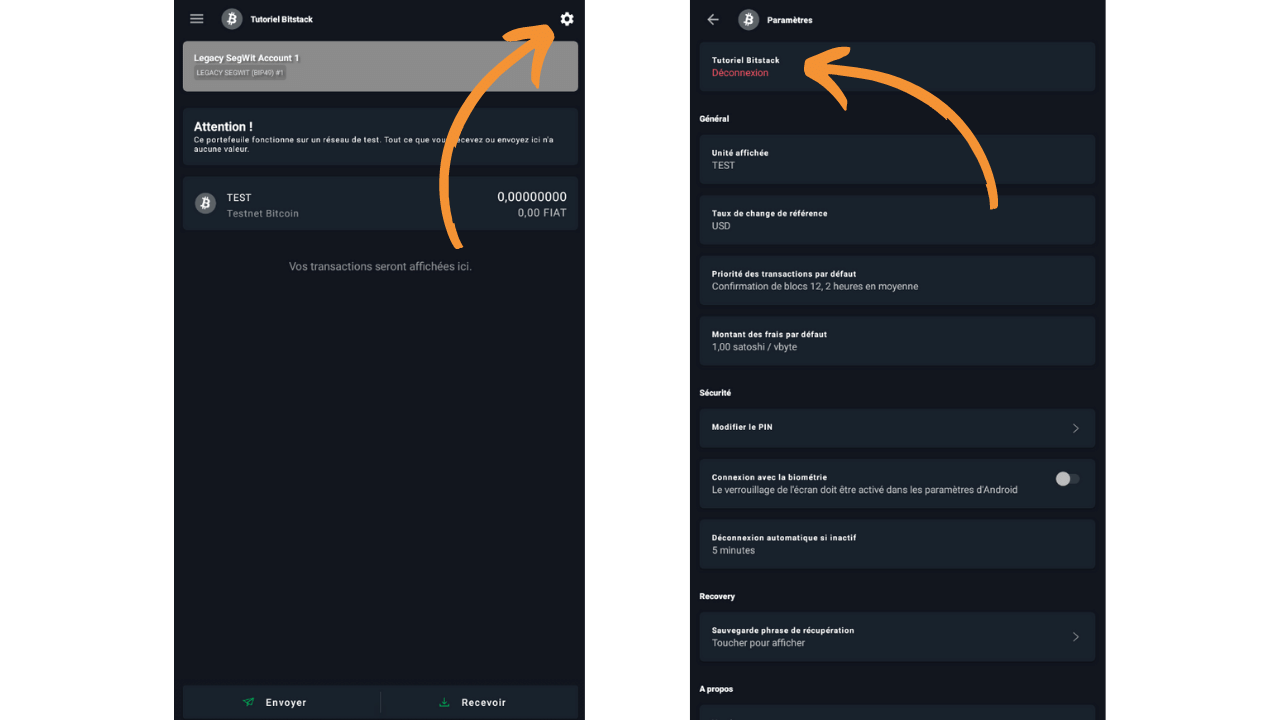Go back with the Paramètres back arrow
The height and width of the screenshot is (720, 1280).
pyautogui.click(x=713, y=19)
